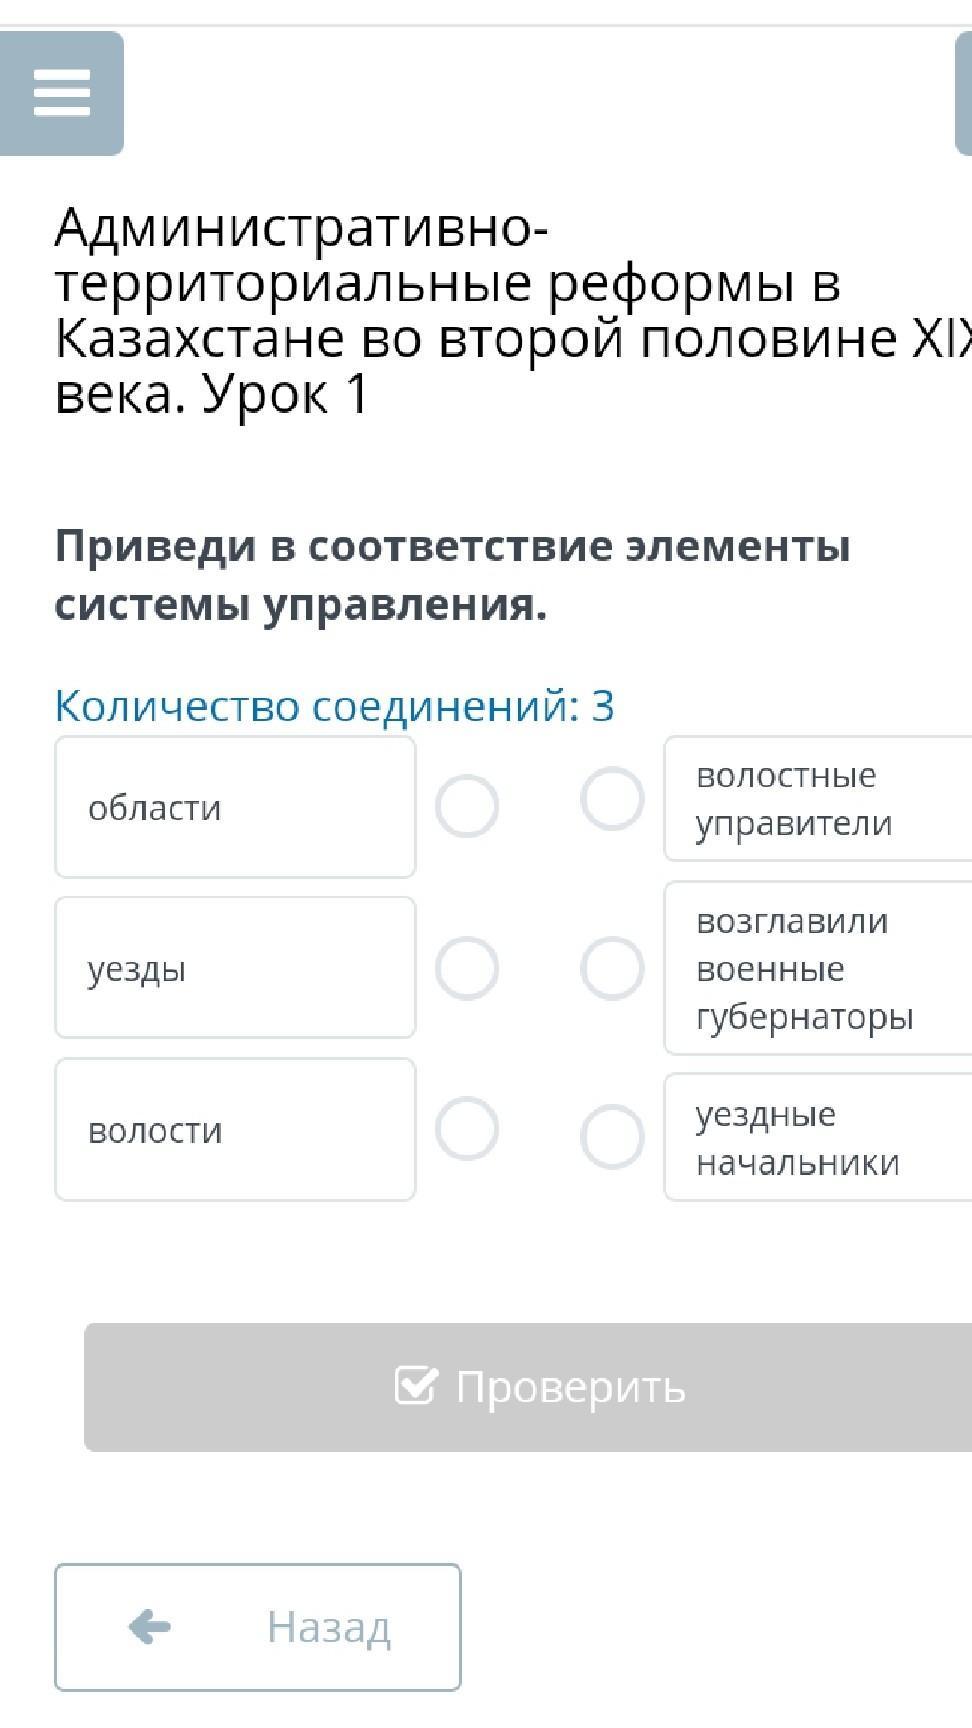Click the partially visible top-right button
The image size is (972, 1728).
click(964, 93)
